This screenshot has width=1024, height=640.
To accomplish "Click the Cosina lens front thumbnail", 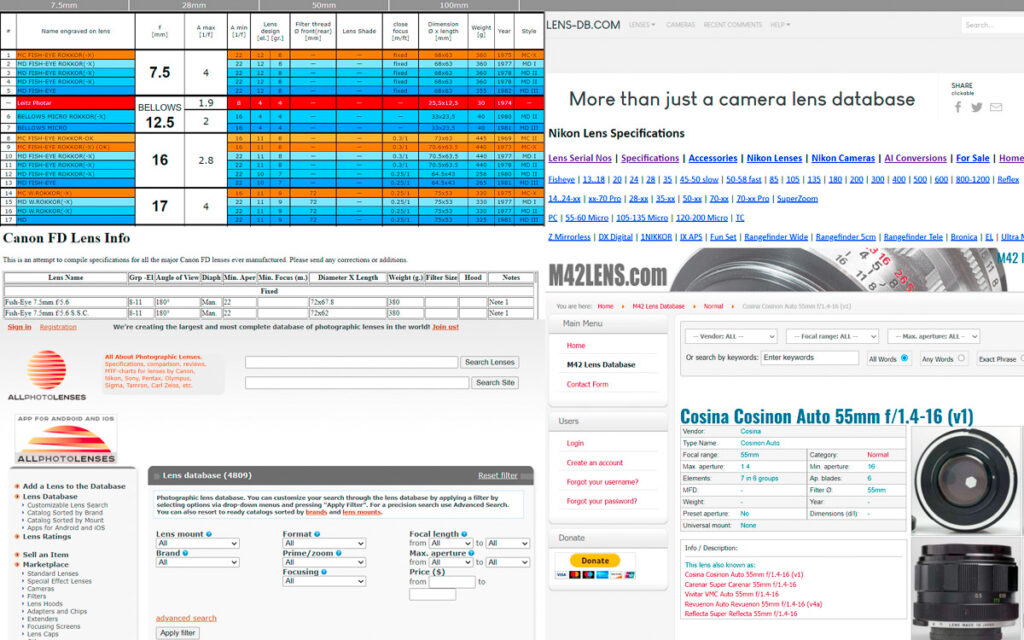I will pyautogui.click(x=967, y=479).
